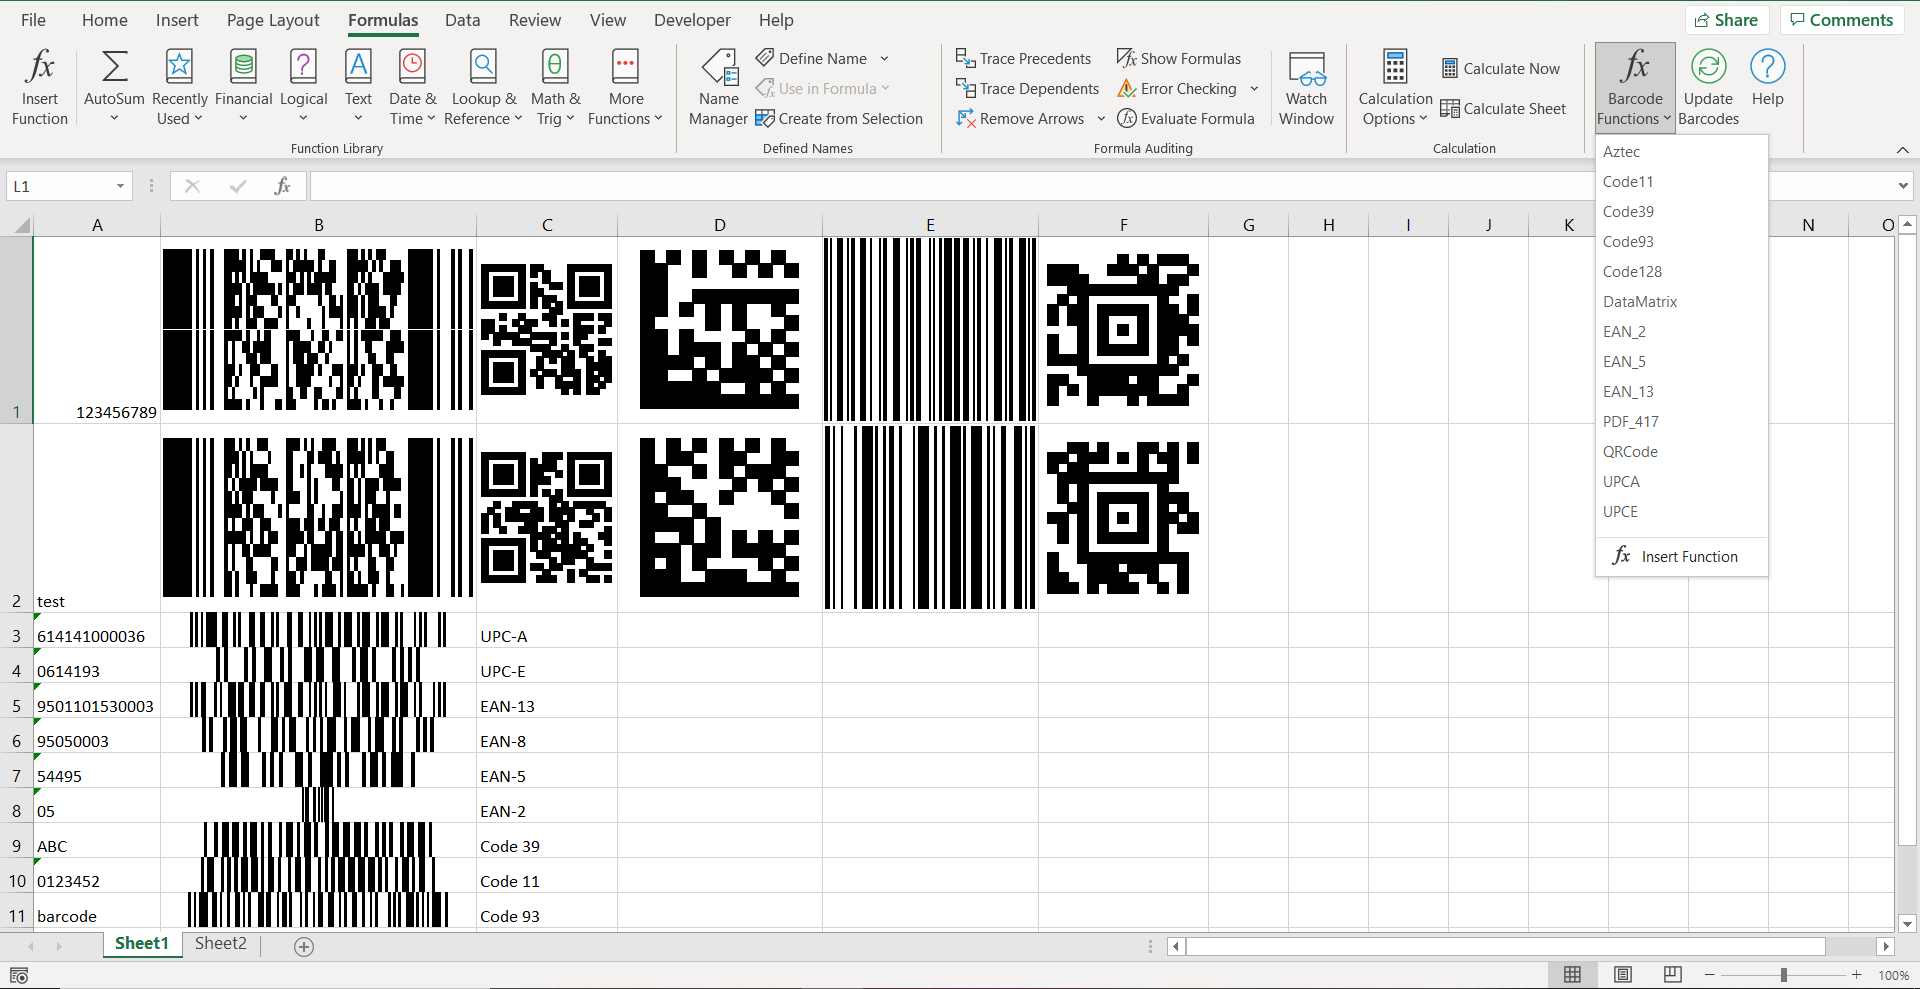Switch to the Developer tab
Viewport: 1920px width, 989px height.
pos(692,20)
